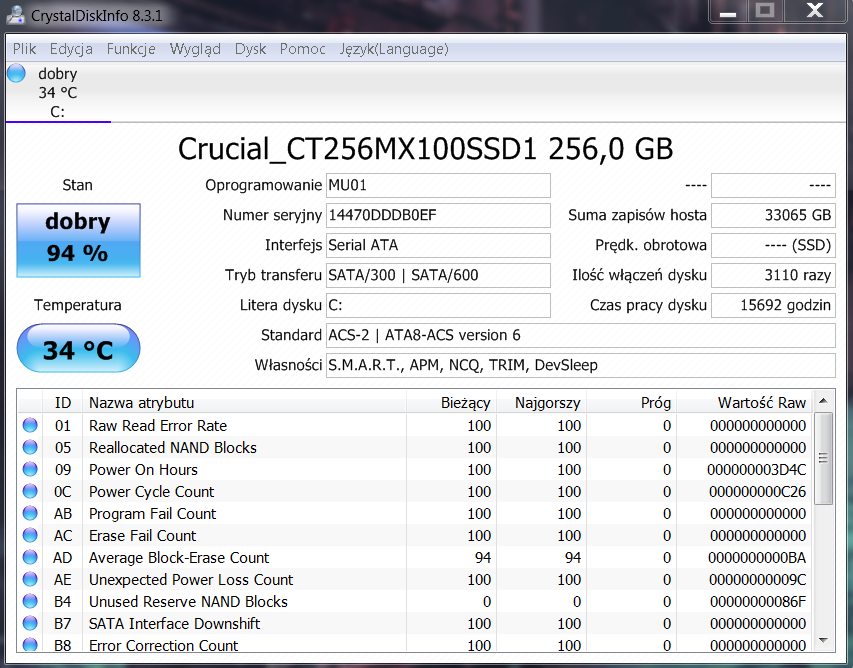Click the blue status orb for Program Fail Count

(x=30, y=513)
